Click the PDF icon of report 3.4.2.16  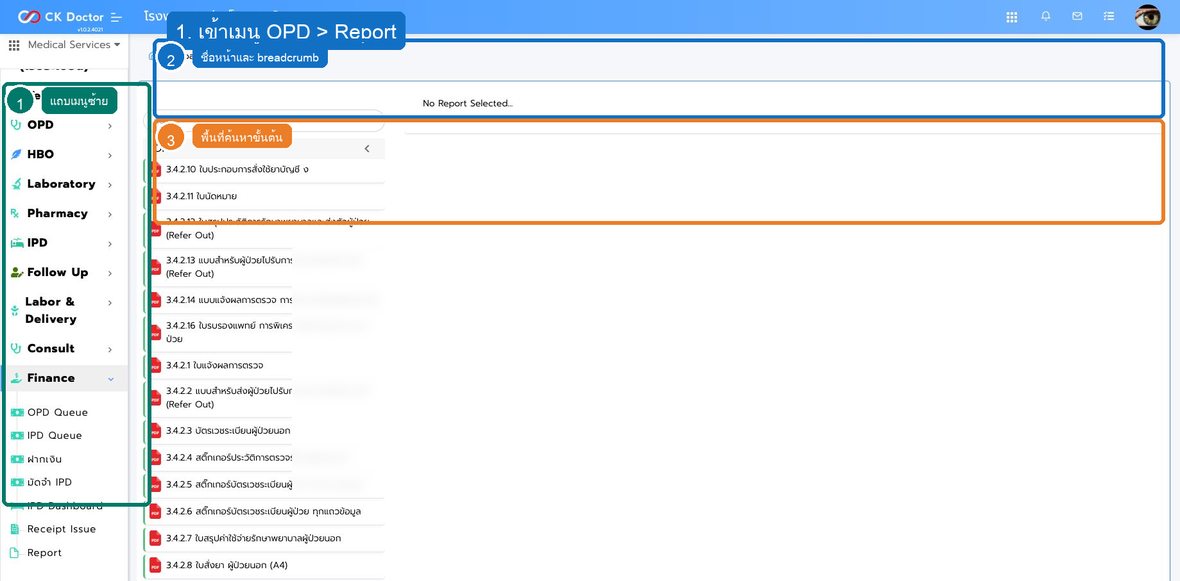pos(156,332)
